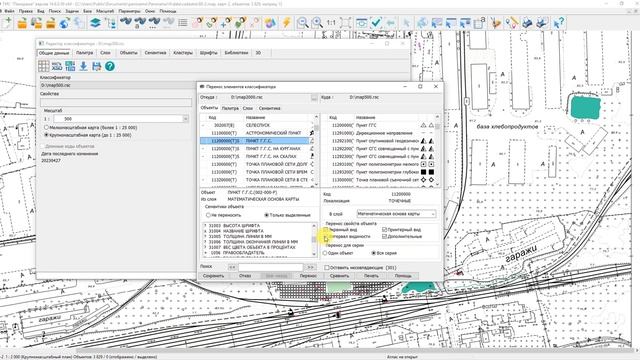Image resolution: width=640 pixels, height=360 pixels.
Task: Click the source objects list vertical scrollbar
Action: 316,151
